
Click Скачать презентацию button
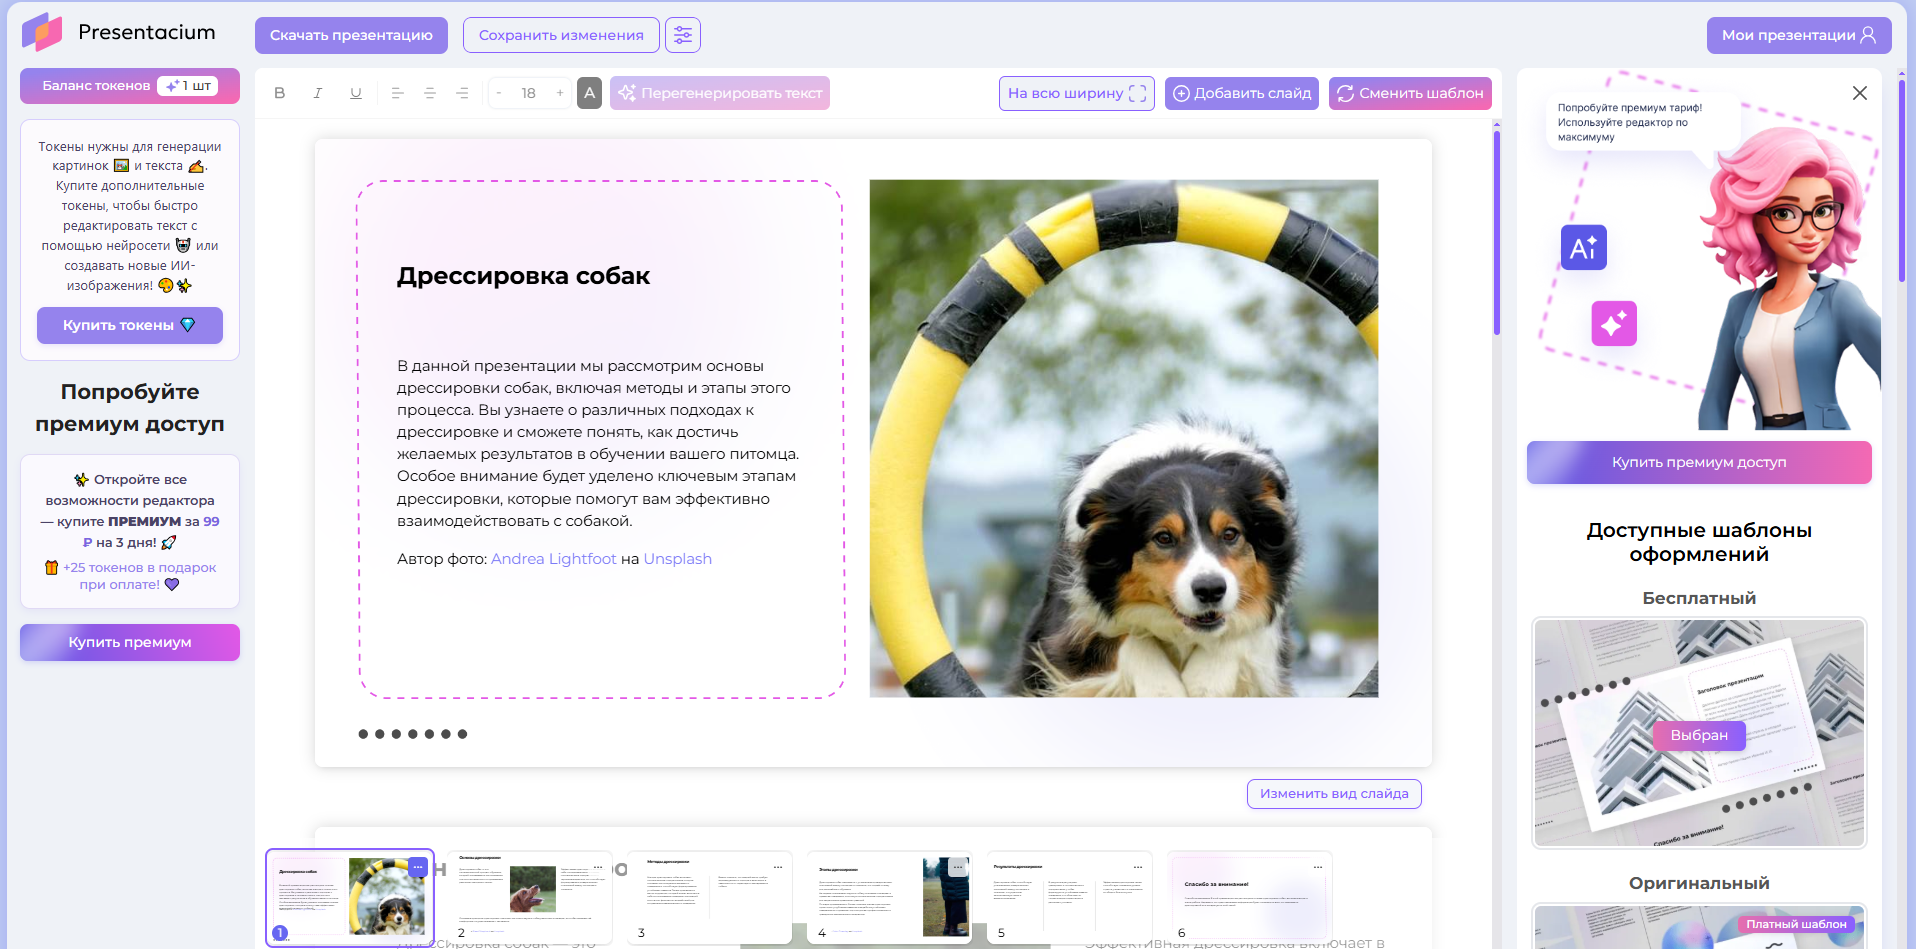pos(351,35)
